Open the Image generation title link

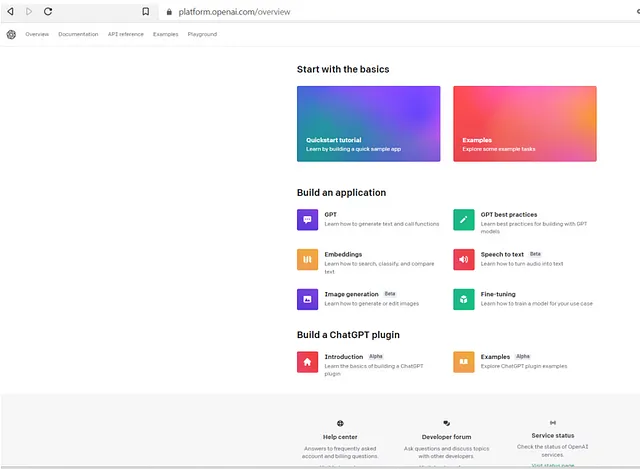pyautogui.click(x=351, y=294)
